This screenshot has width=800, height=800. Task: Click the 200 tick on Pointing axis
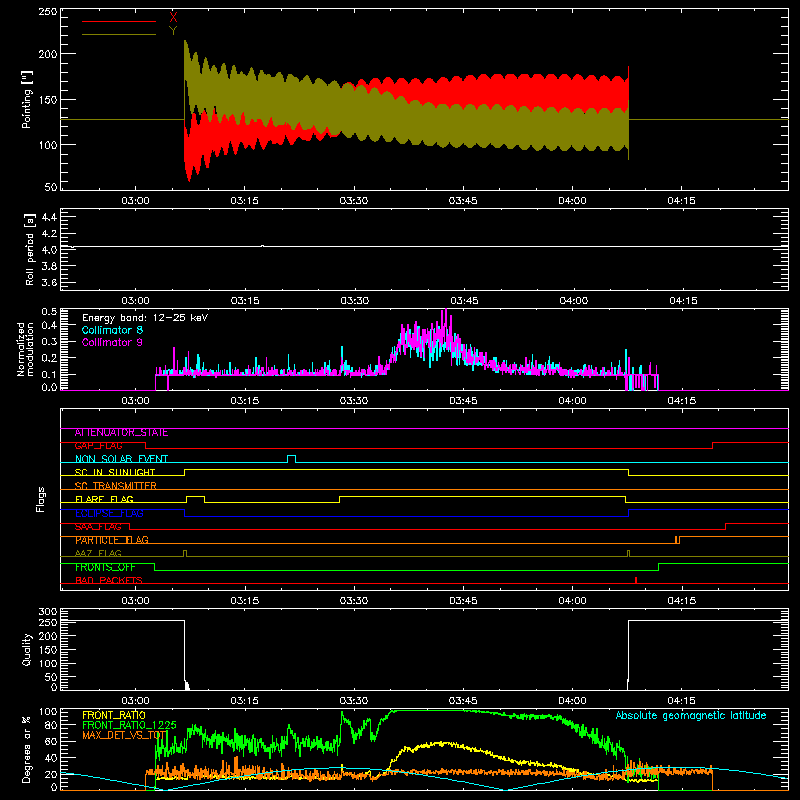(x=47, y=54)
